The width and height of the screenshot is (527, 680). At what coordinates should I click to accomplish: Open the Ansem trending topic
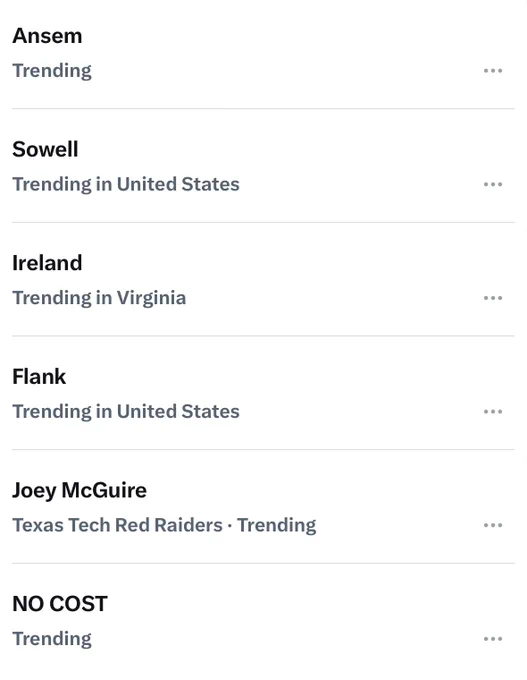[47, 36]
